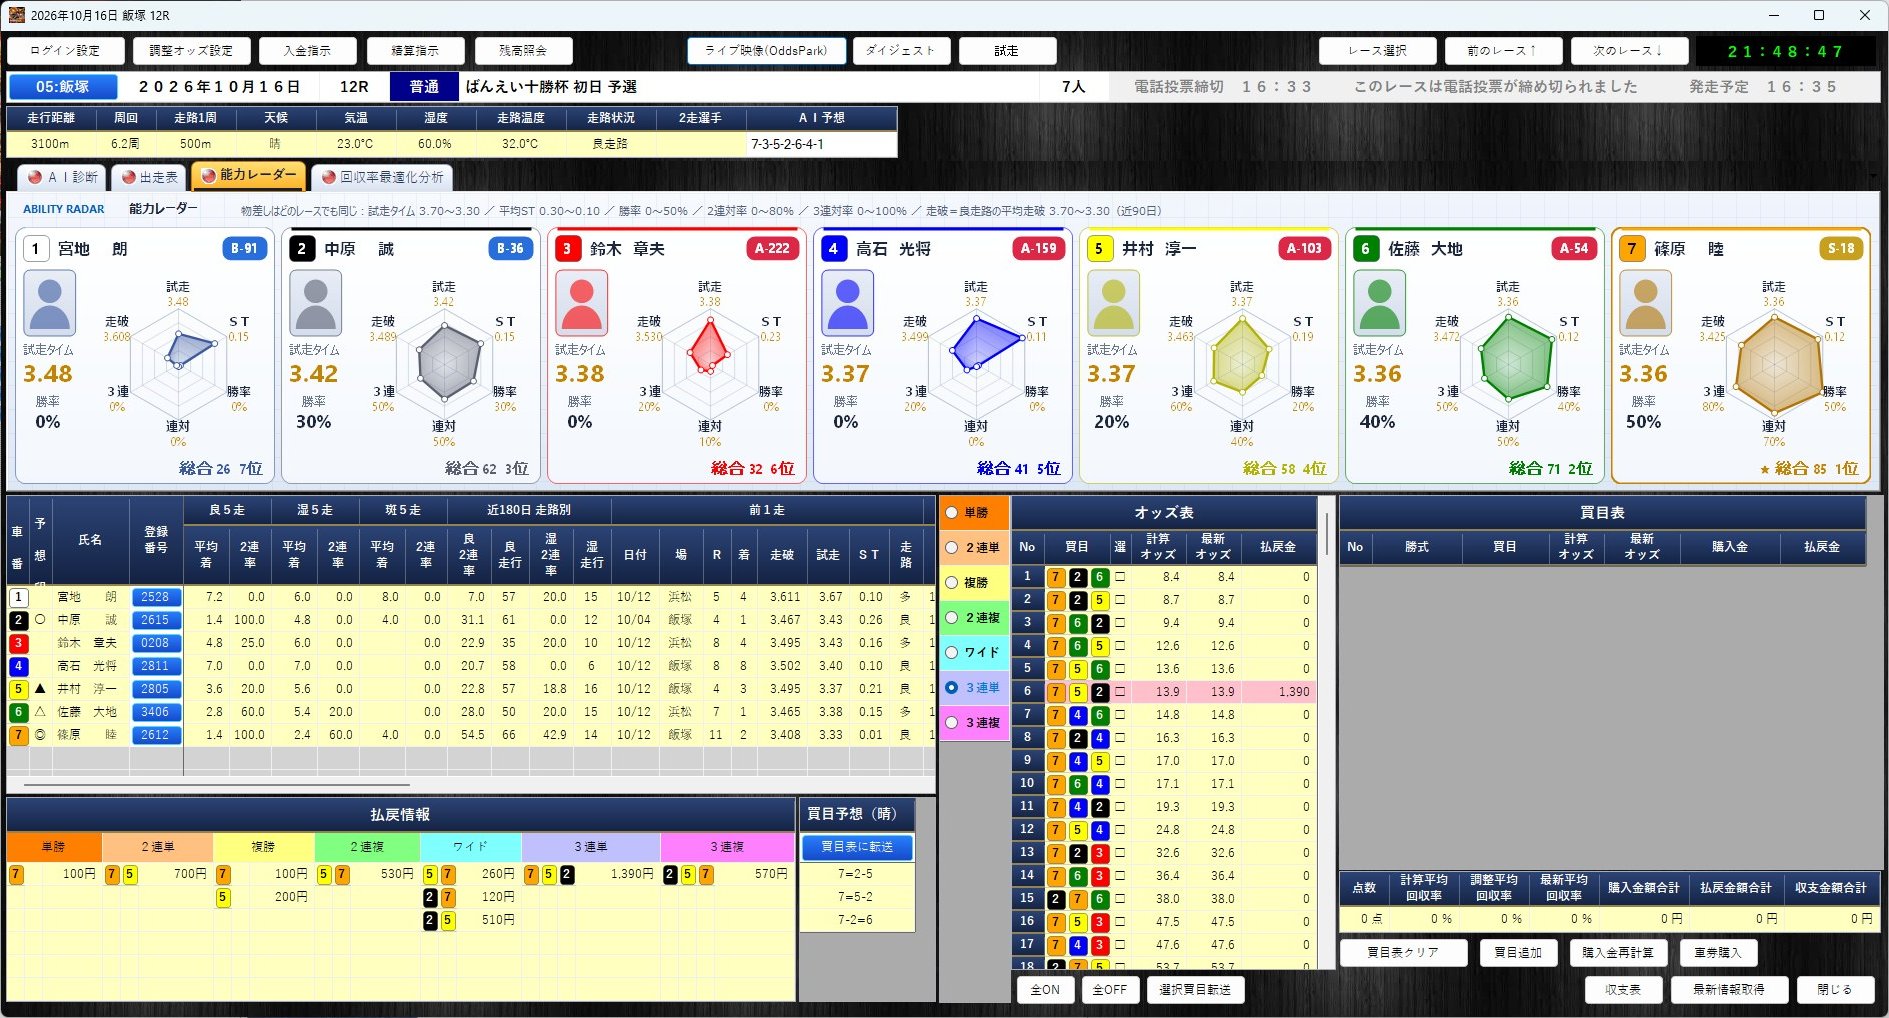This screenshot has height=1018, width=1889.
Task: Select the 3連複 bet type radio button
Action: [952, 723]
